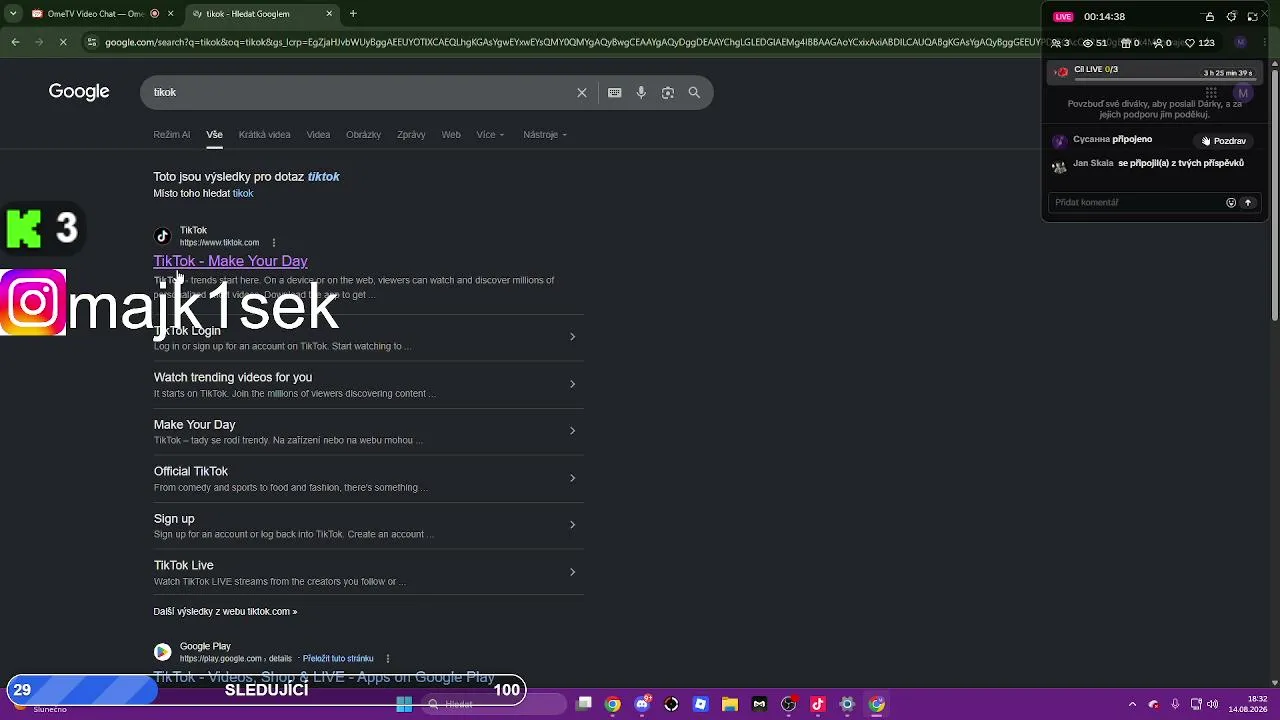Viewport: 1280px width, 720px height.
Task: Search by image with Google Lens icon
Action: click(x=668, y=93)
